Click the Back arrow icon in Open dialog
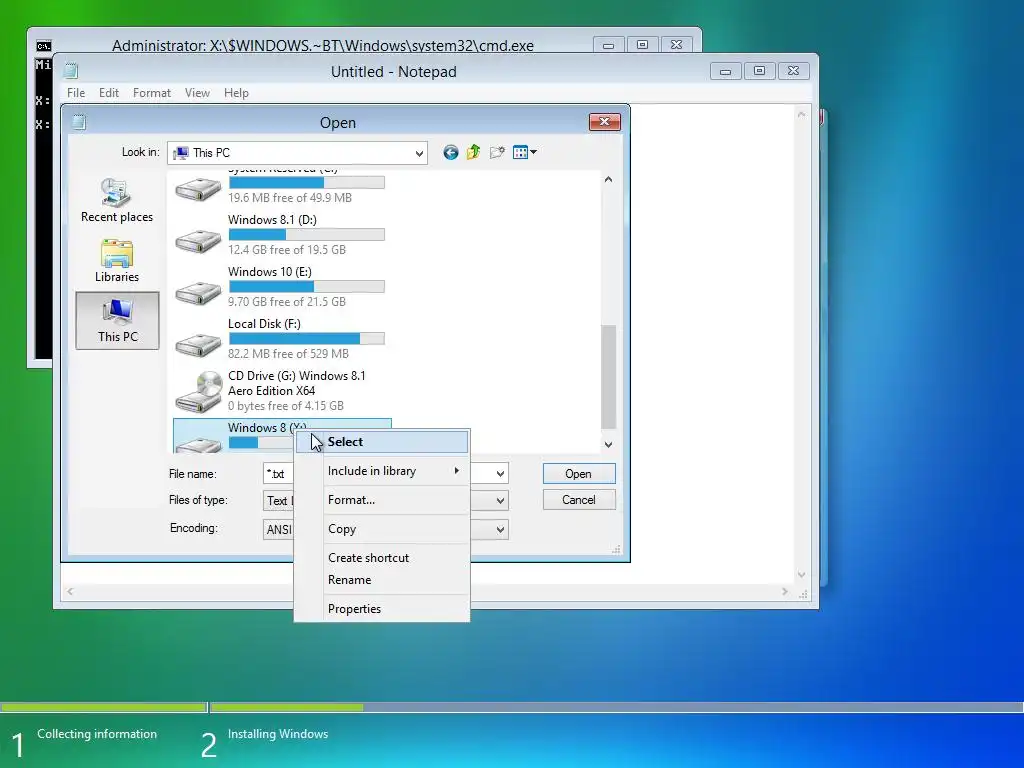The image size is (1024, 768). pos(451,153)
